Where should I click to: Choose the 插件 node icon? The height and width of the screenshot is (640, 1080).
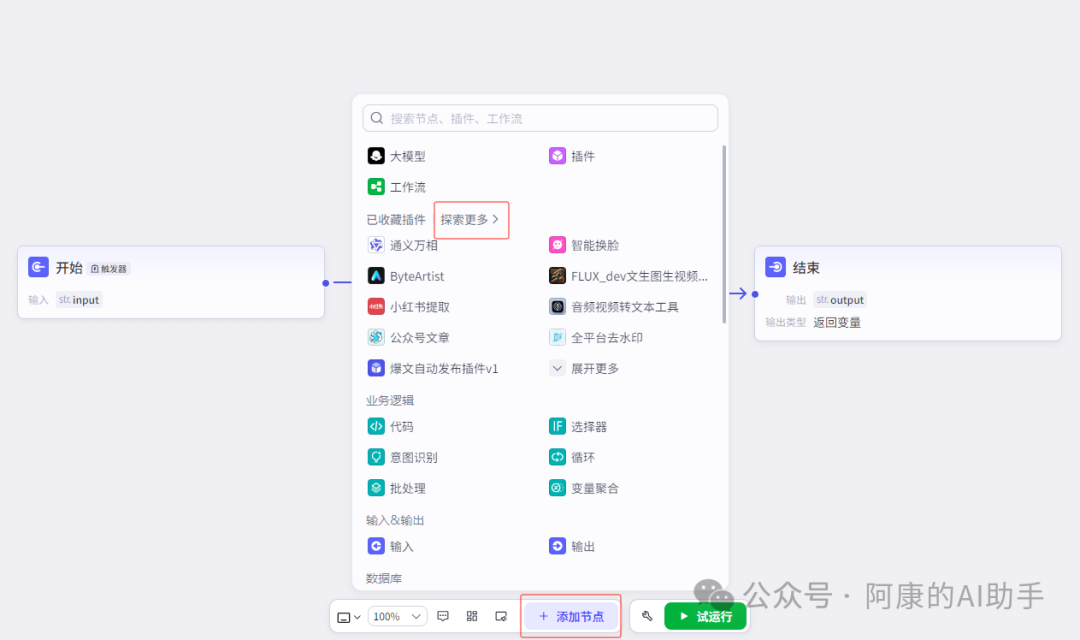(x=557, y=156)
